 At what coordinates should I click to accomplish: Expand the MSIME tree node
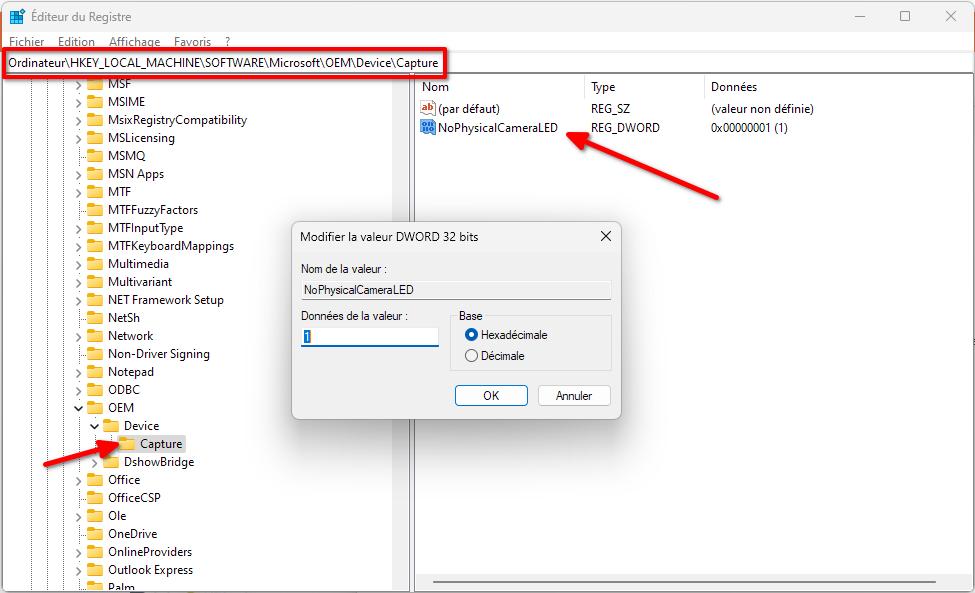(78, 102)
